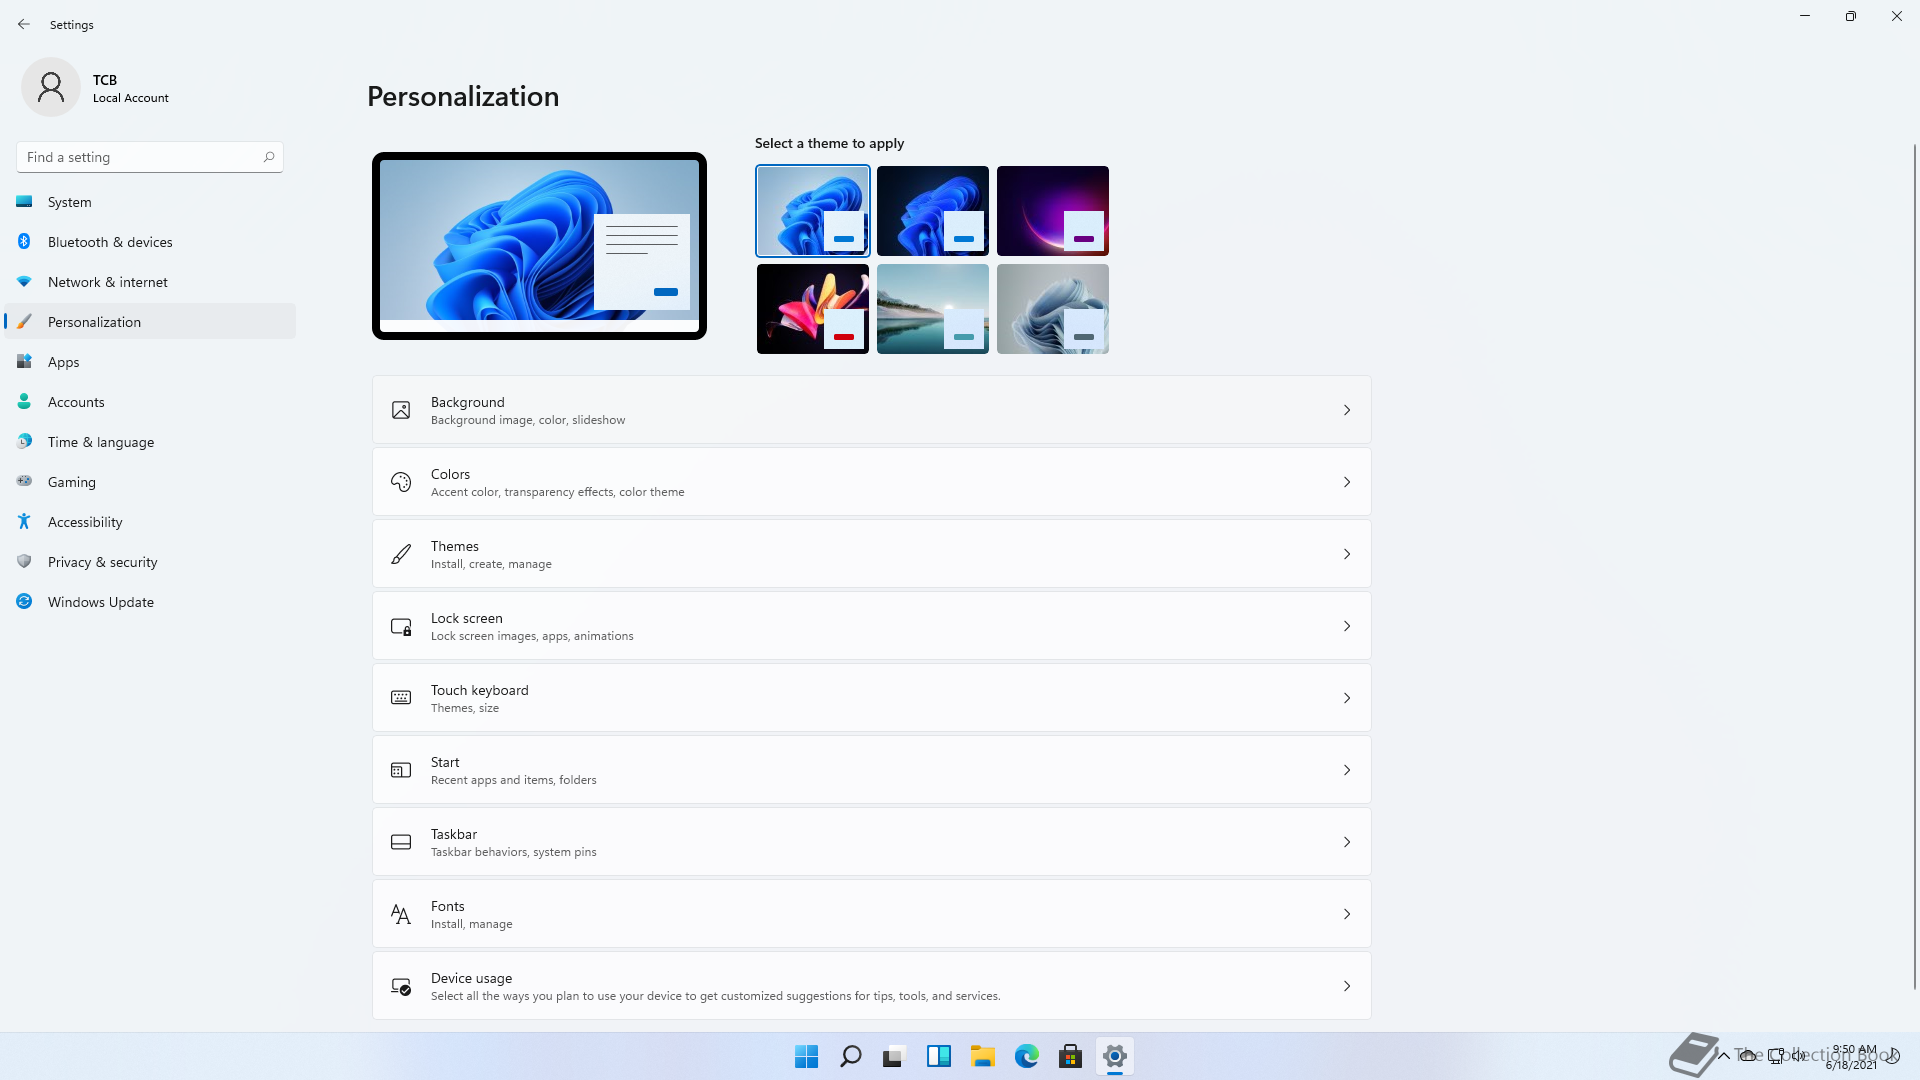
Task: Apply the lake landscape theme
Action: (x=933, y=309)
